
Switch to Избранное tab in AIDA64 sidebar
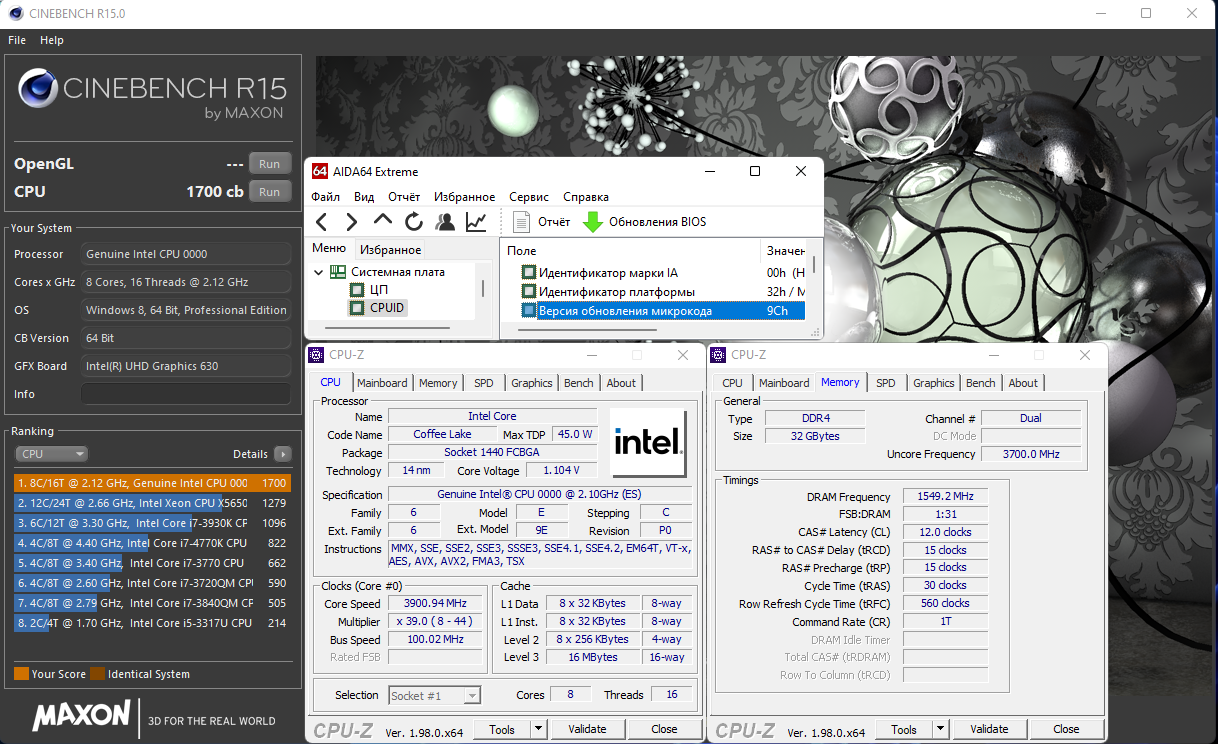click(391, 250)
